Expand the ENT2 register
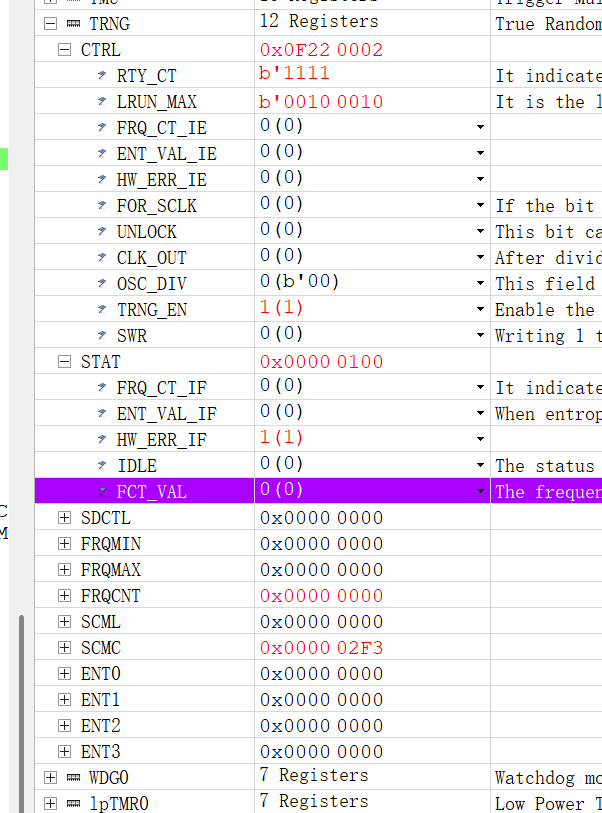This screenshot has height=813, width=602. pyautogui.click(x=64, y=725)
